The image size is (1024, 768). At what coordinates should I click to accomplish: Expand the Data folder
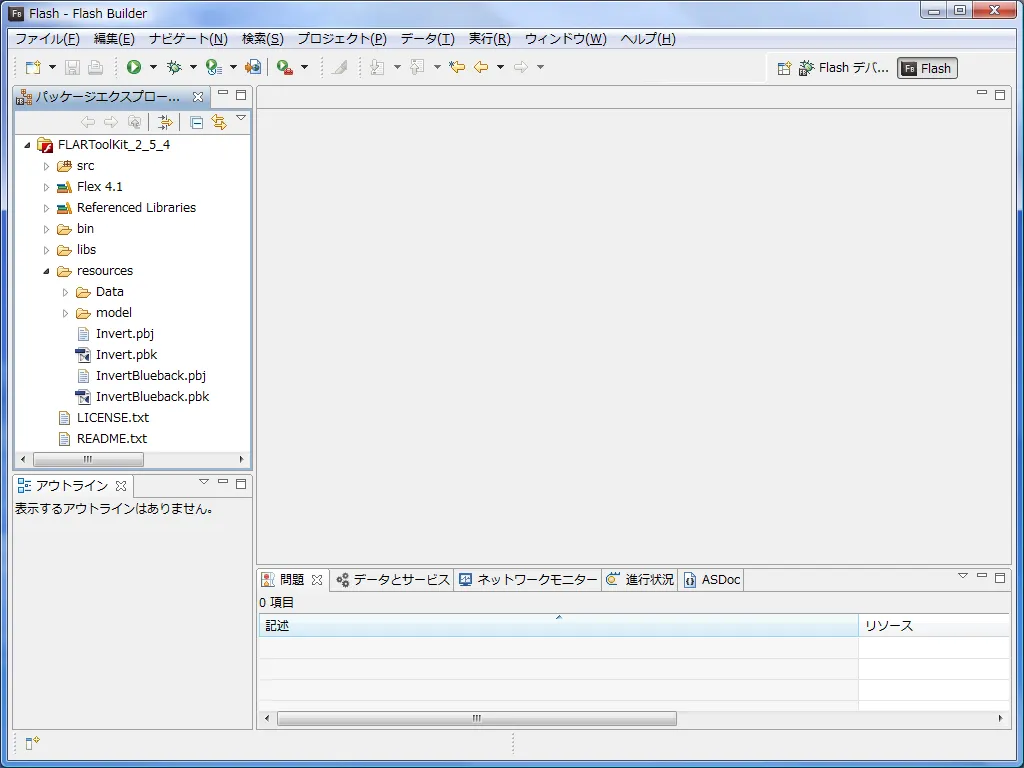(x=65, y=292)
